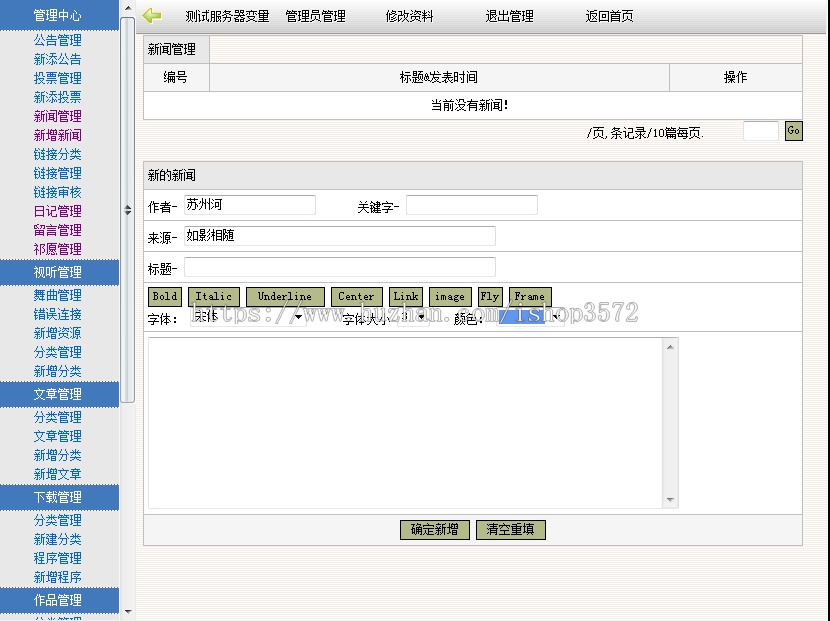
Task: Open 测试服务器变里 from the top menu
Action: pos(227,16)
